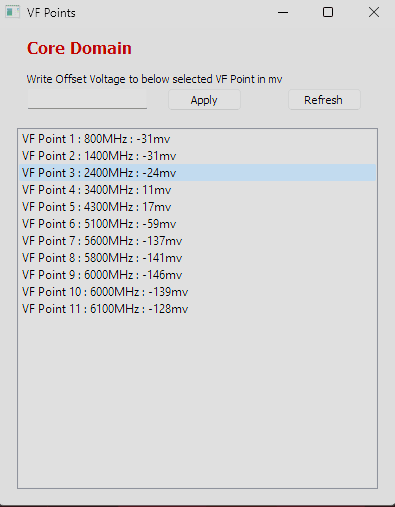Pick VF Point 5 at 4300MHz
This screenshot has height=507, width=395.
click(197, 207)
